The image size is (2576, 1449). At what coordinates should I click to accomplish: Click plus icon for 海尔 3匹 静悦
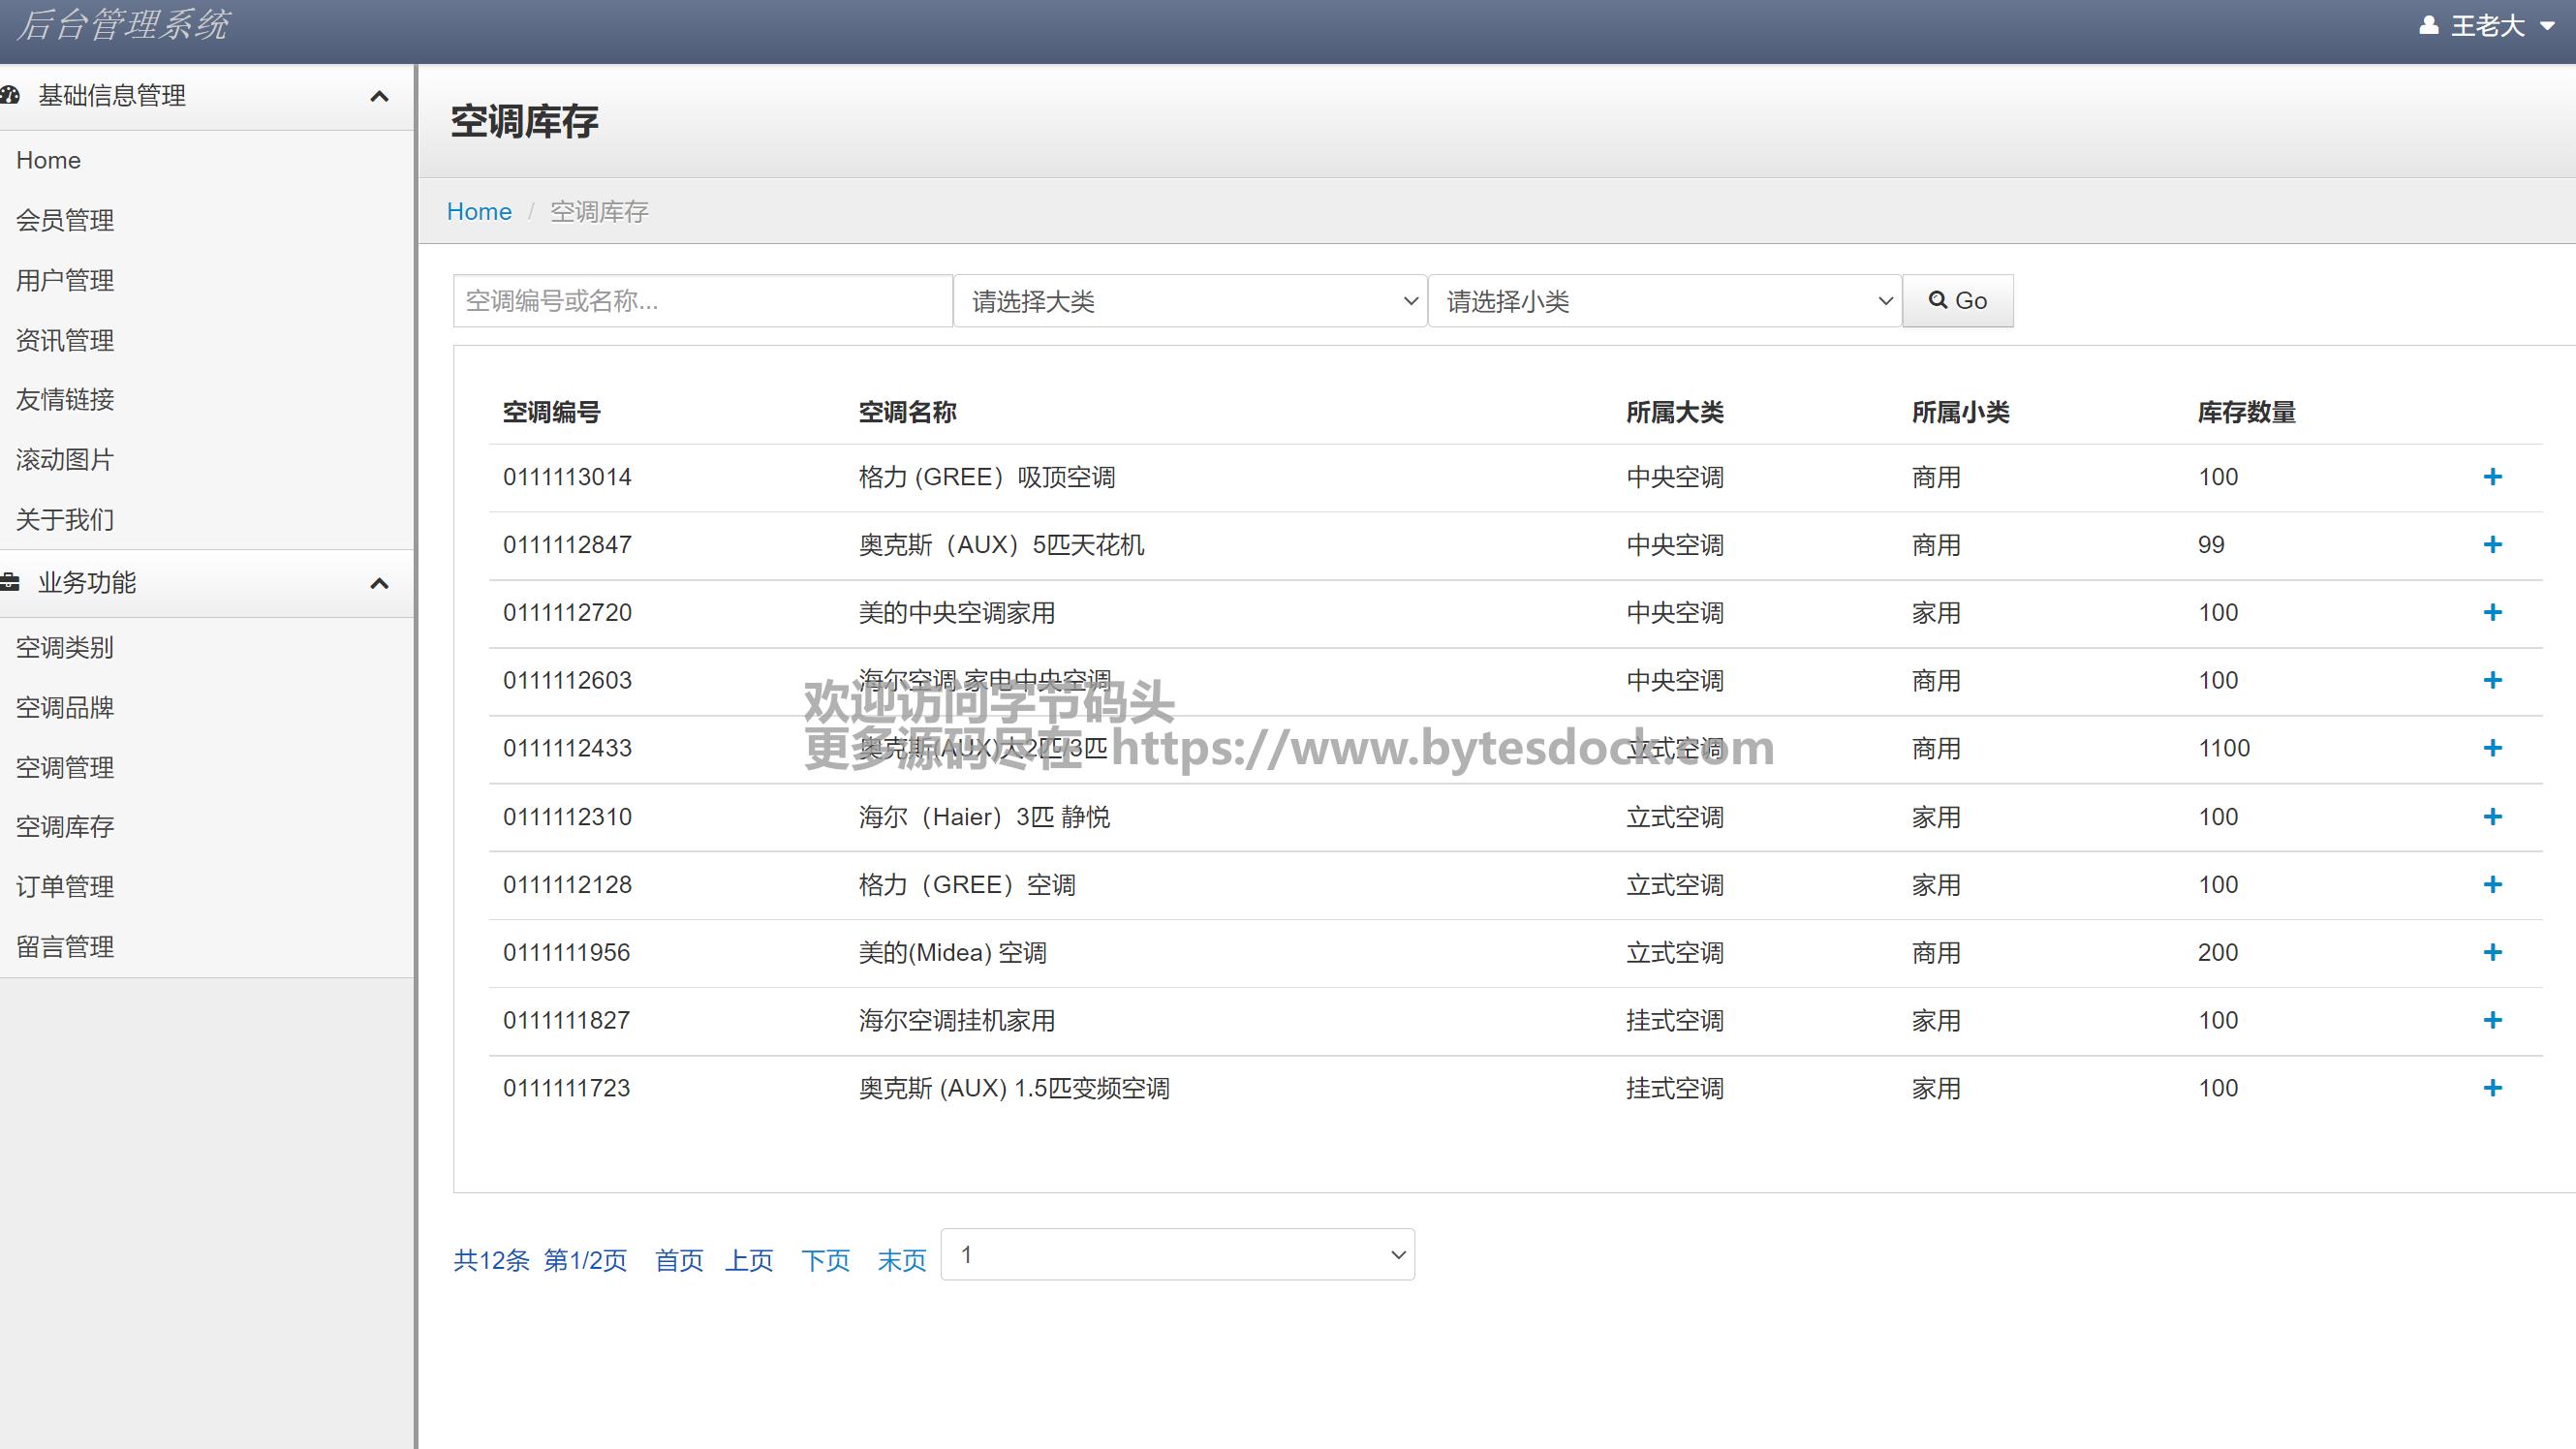[2492, 817]
